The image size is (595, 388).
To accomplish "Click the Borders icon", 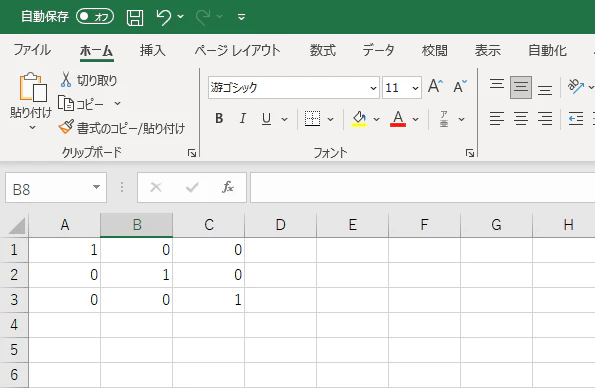I will tap(312, 119).
